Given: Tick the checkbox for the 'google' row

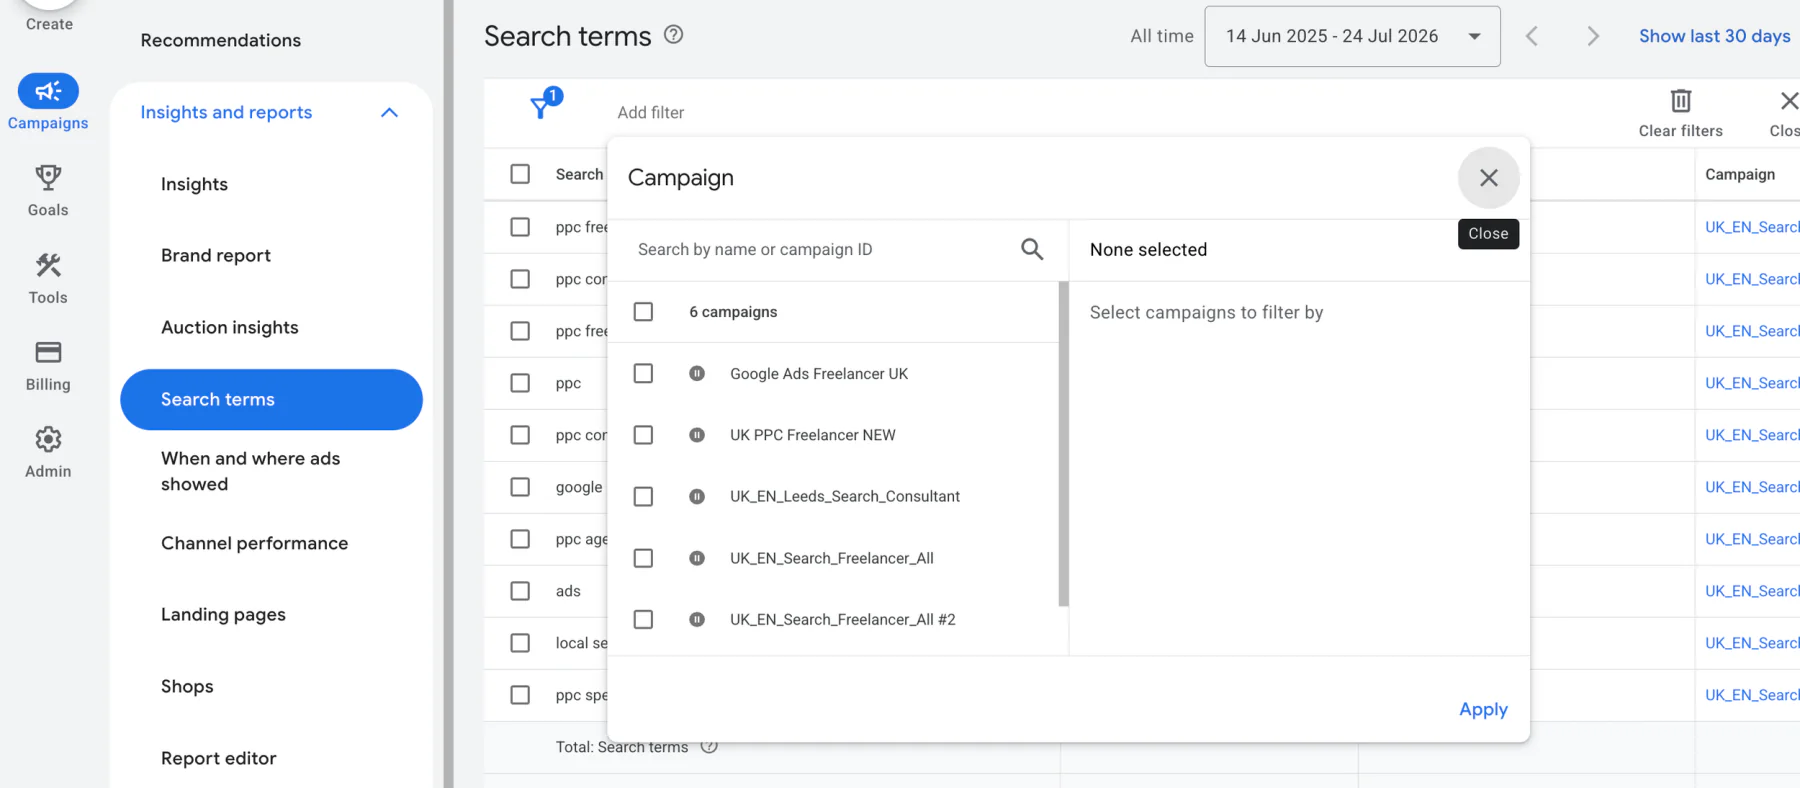Looking at the screenshot, I should click(520, 487).
